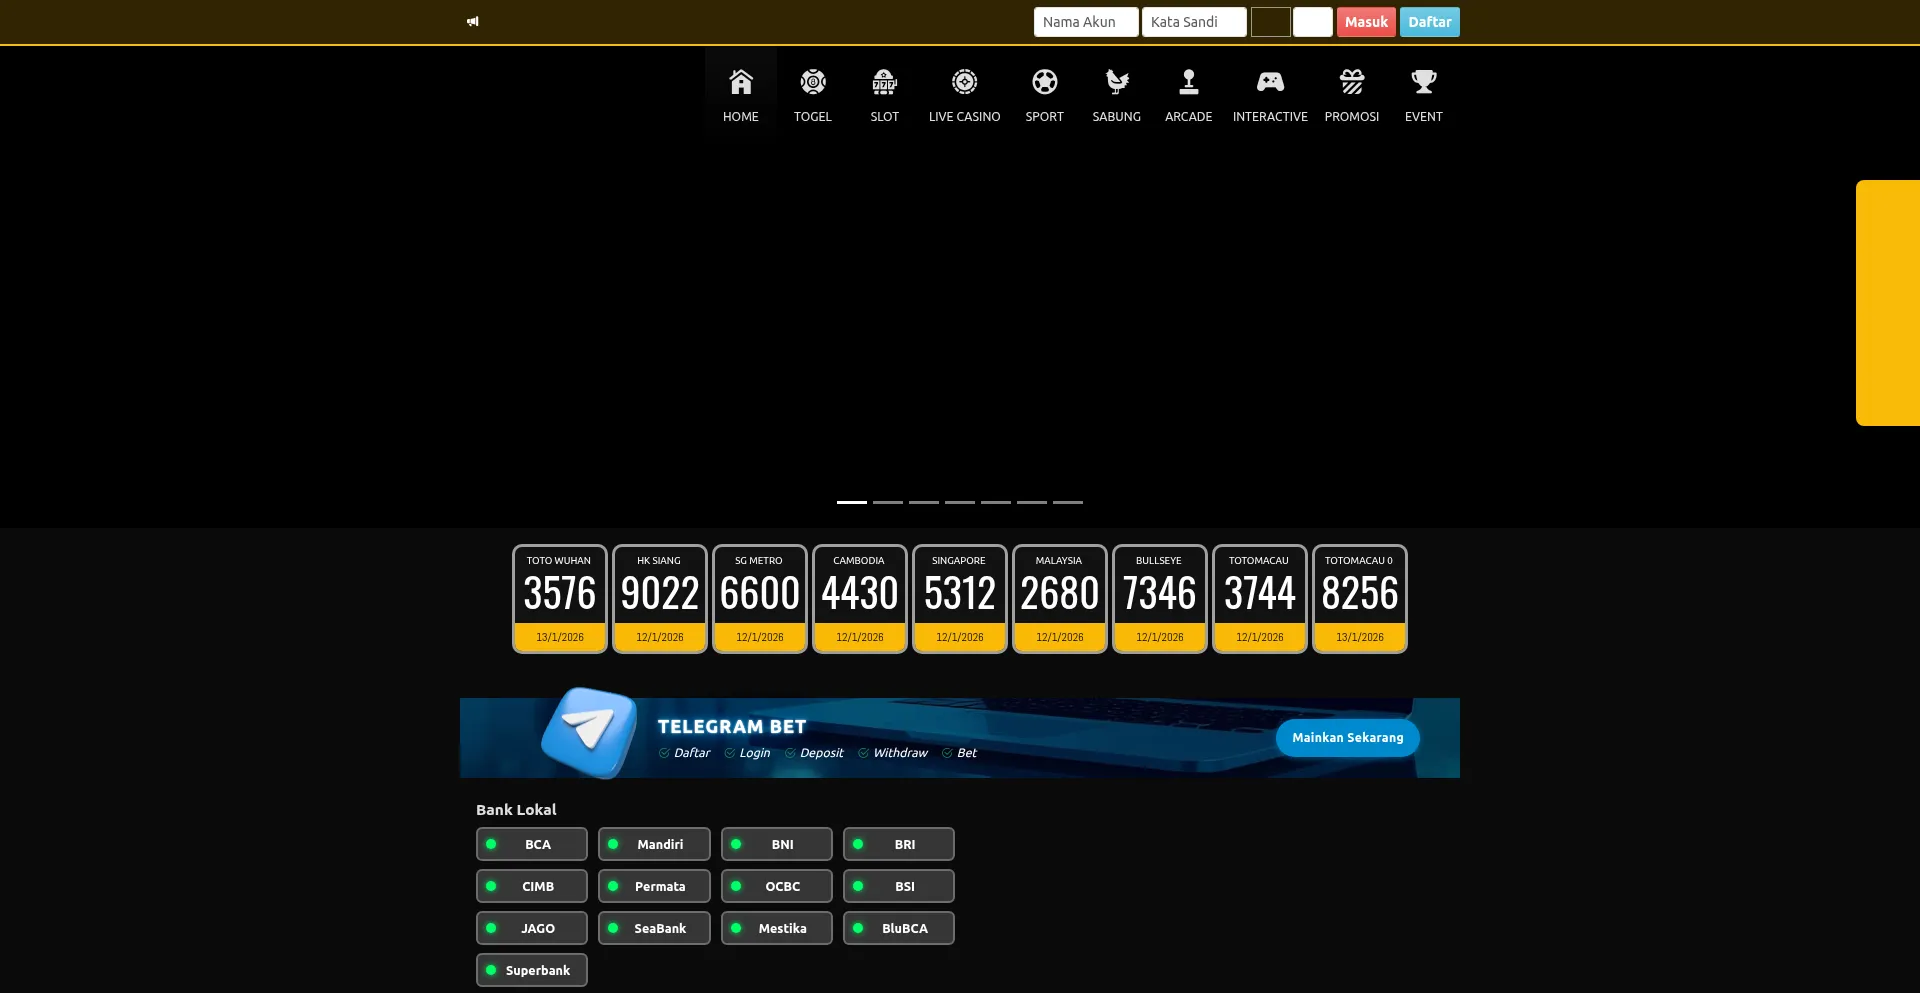The height and width of the screenshot is (993, 1920).
Task: Switch to the HOME tab
Action: tap(740, 93)
